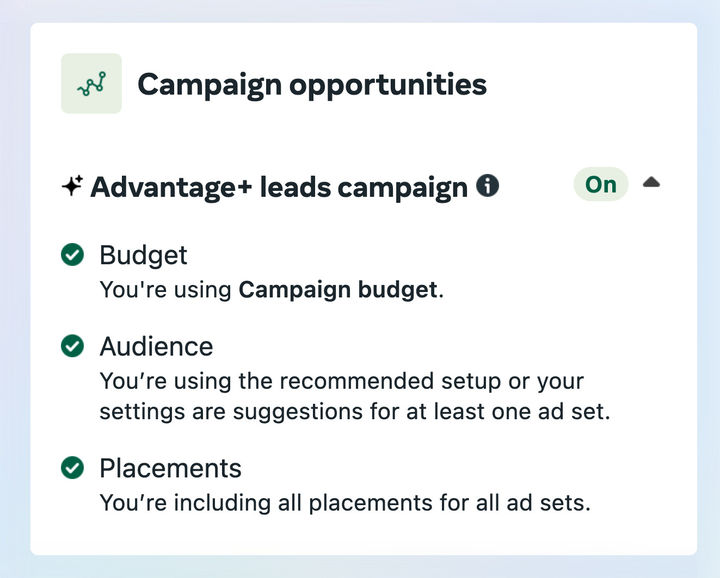
Task: Click the sparkle icon beside Advantage+
Action: (x=72, y=186)
